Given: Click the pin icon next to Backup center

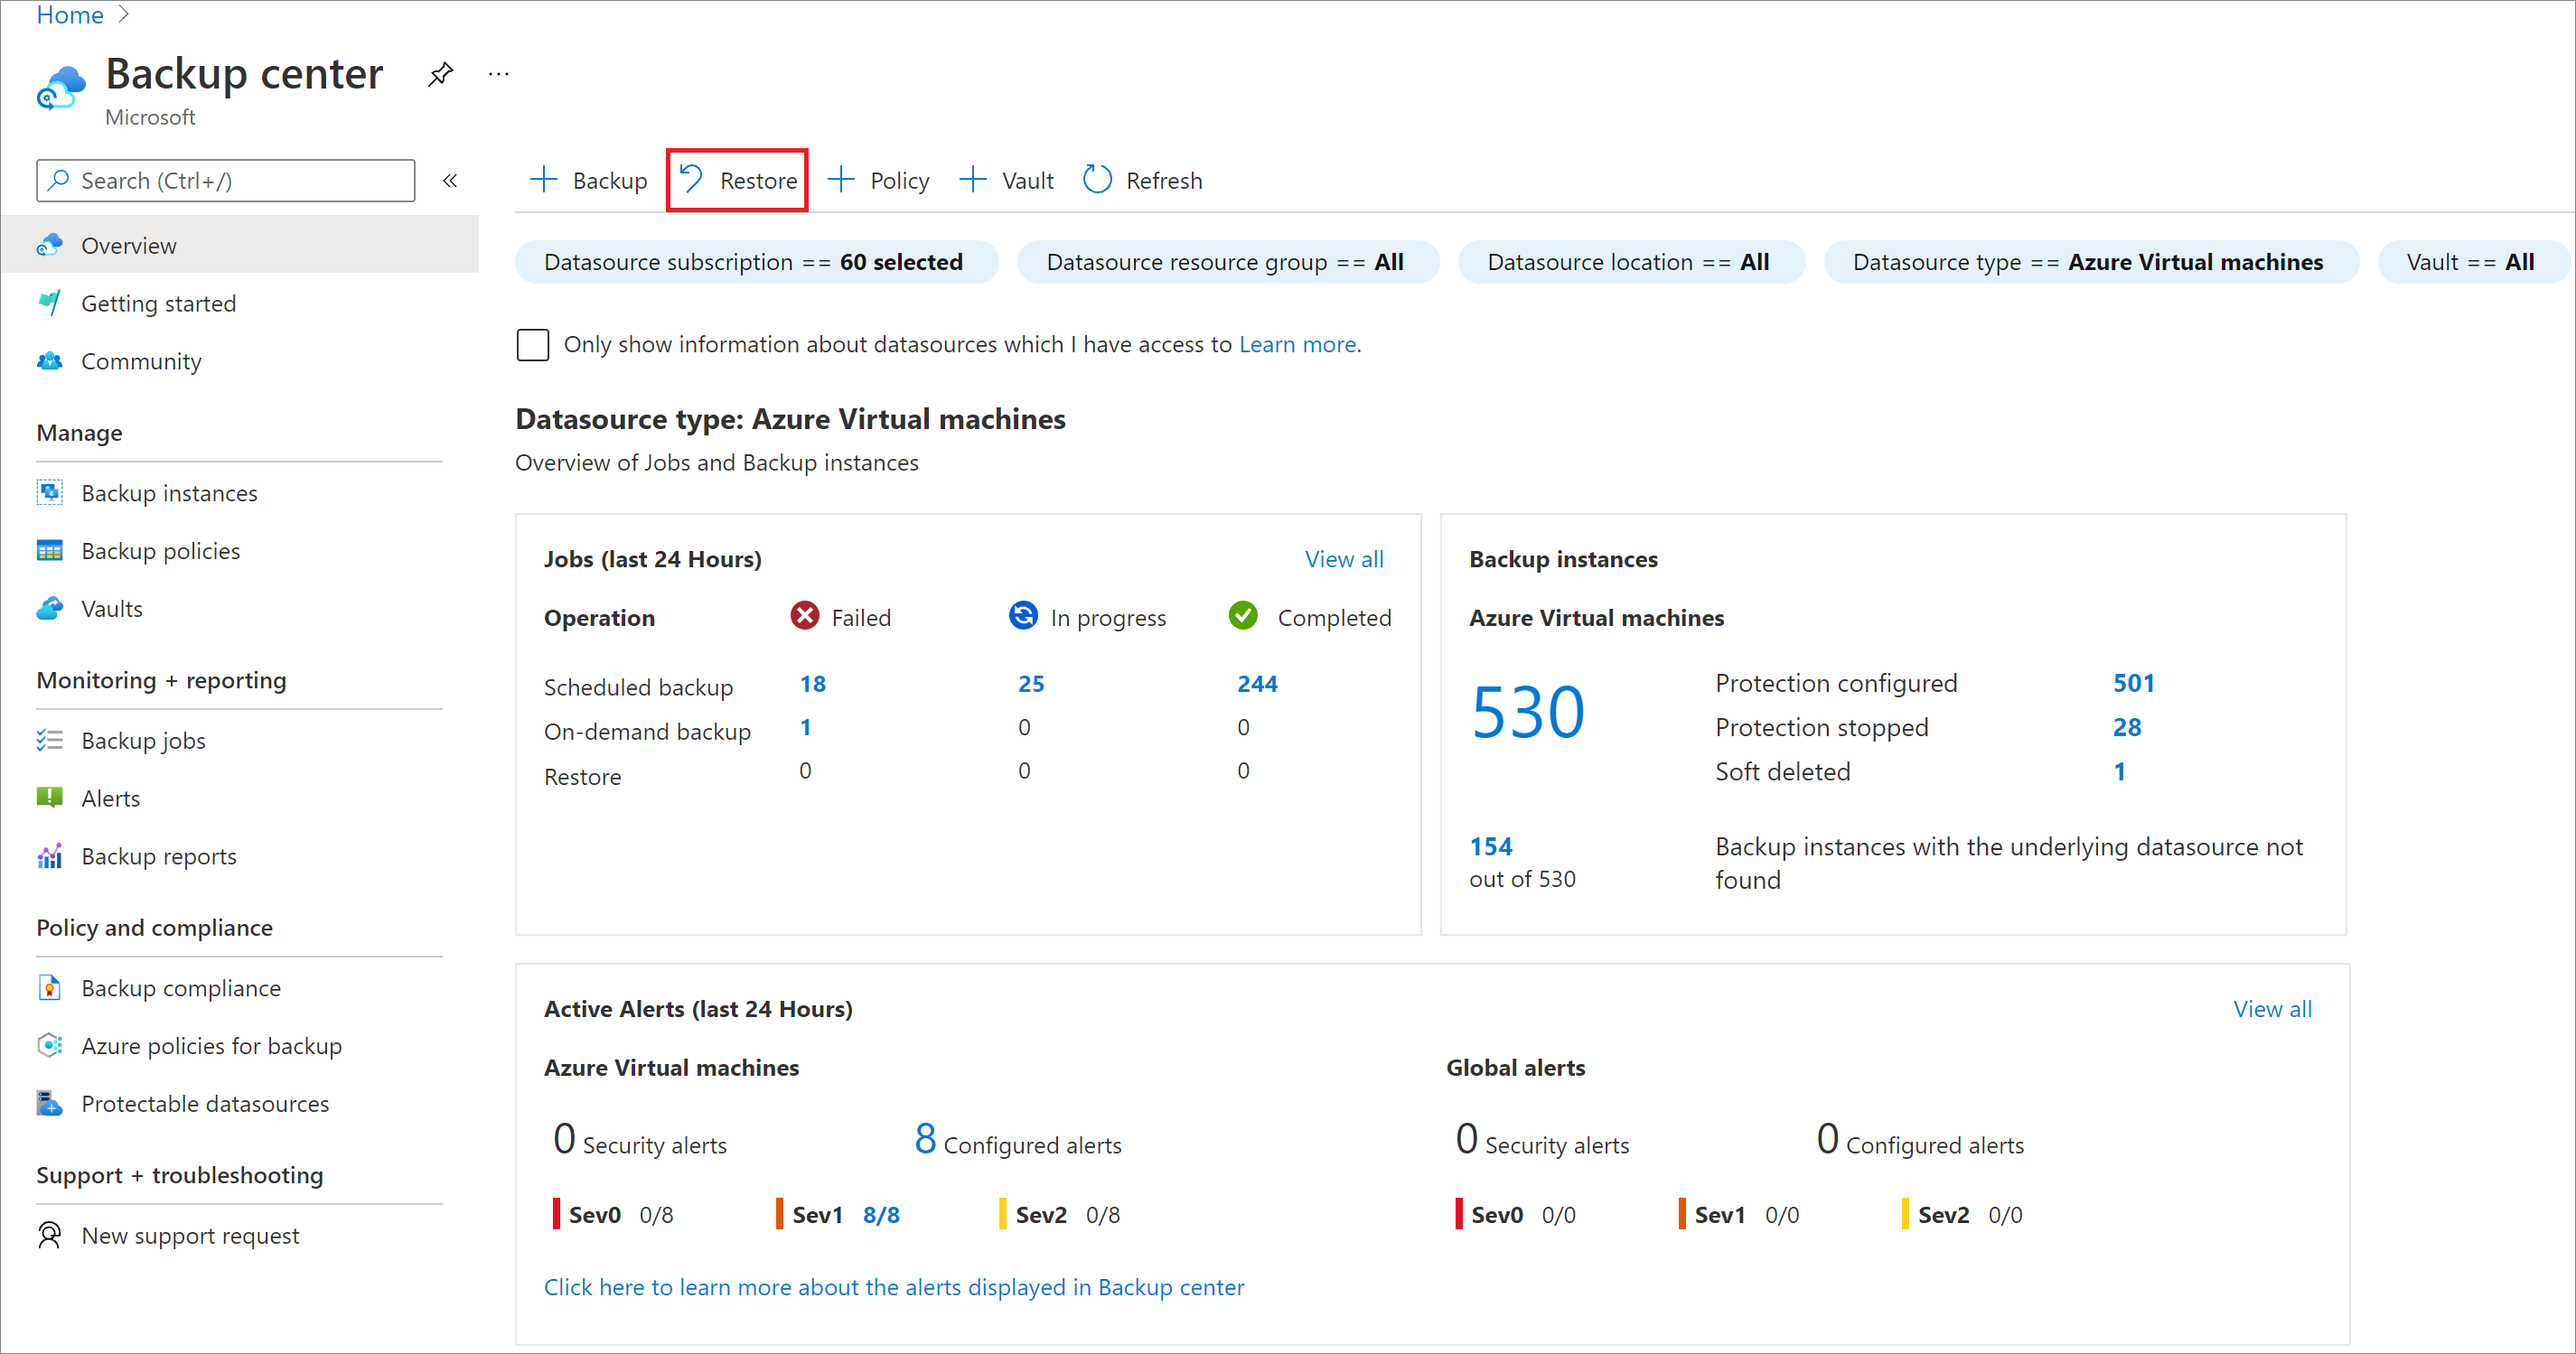Looking at the screenshot, I should coord(438,73).
